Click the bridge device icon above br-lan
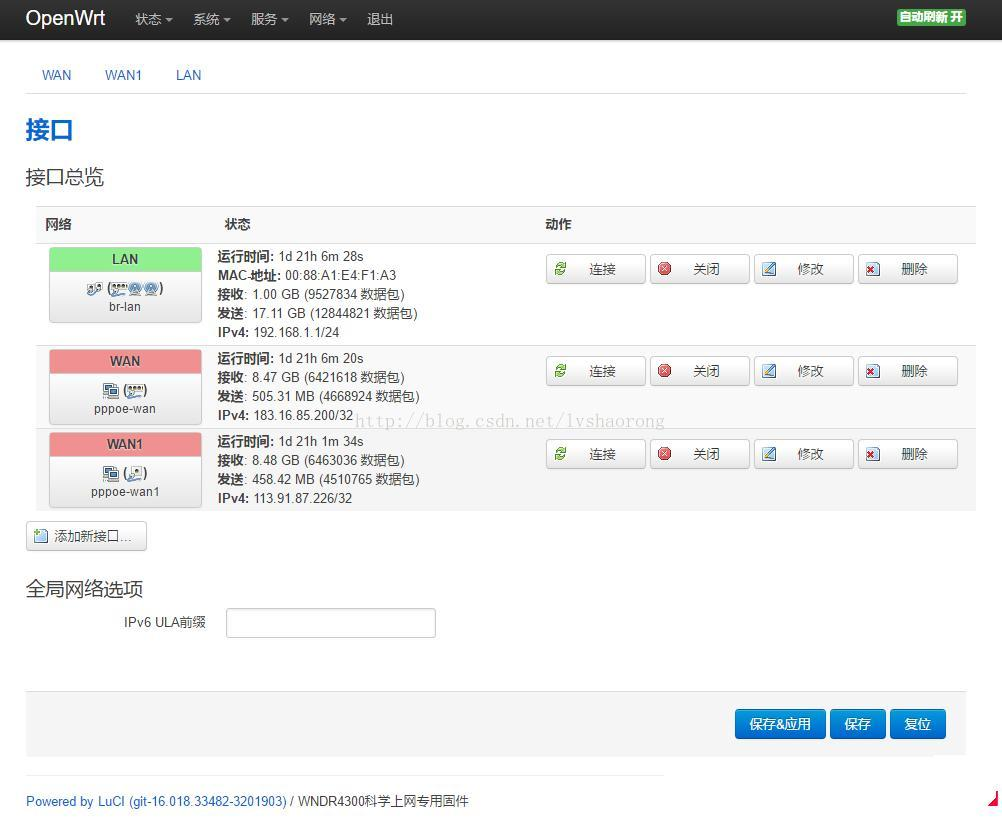The height and width of the screenshot is (820, 1002). click(94, 289)
